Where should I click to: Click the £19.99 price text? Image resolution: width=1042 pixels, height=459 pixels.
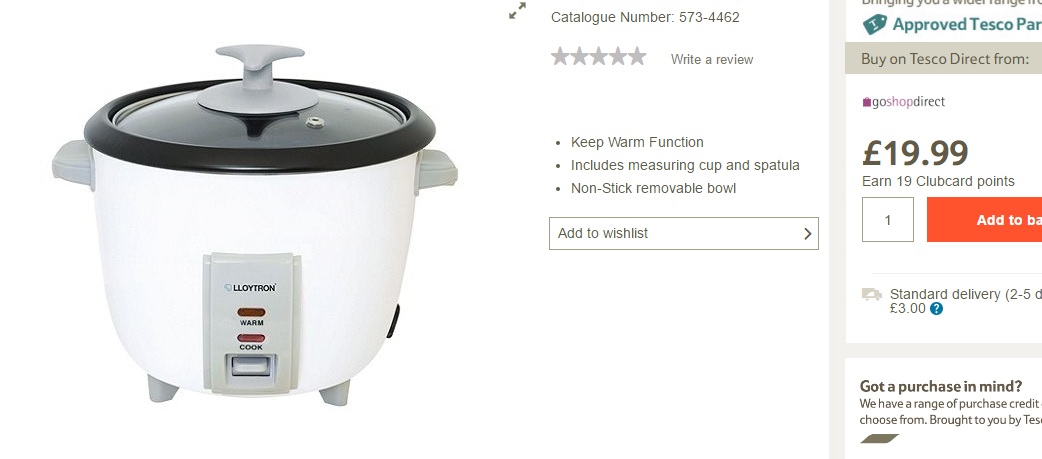tap(915, 153)
